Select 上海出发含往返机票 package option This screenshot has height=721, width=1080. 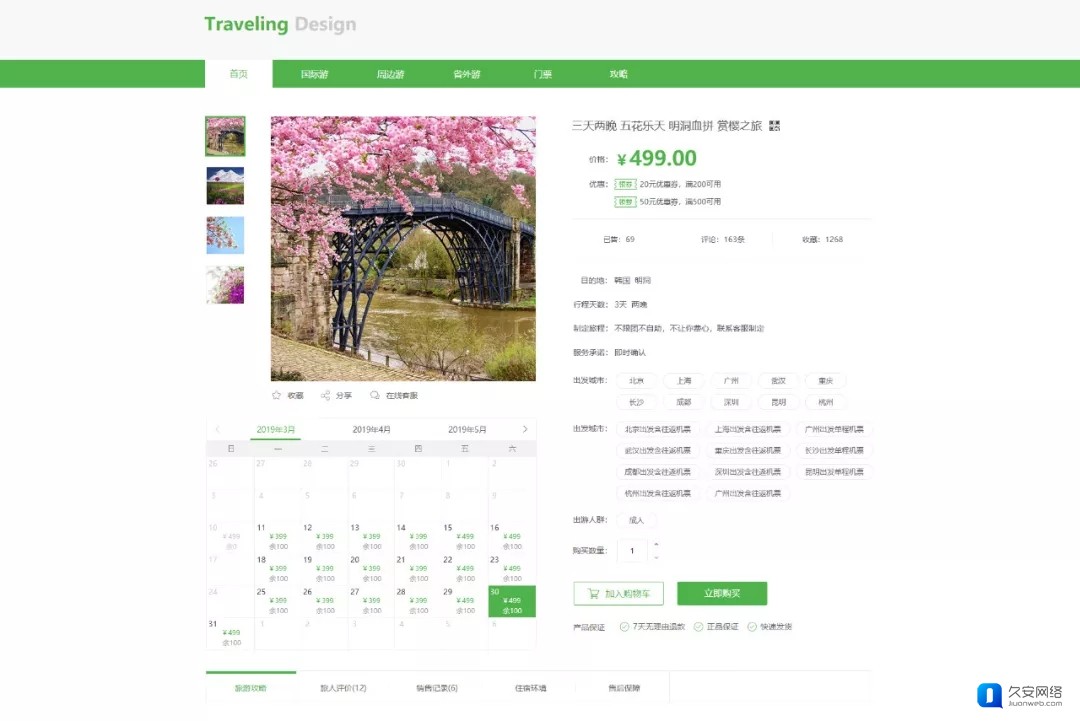coord(747,429)
